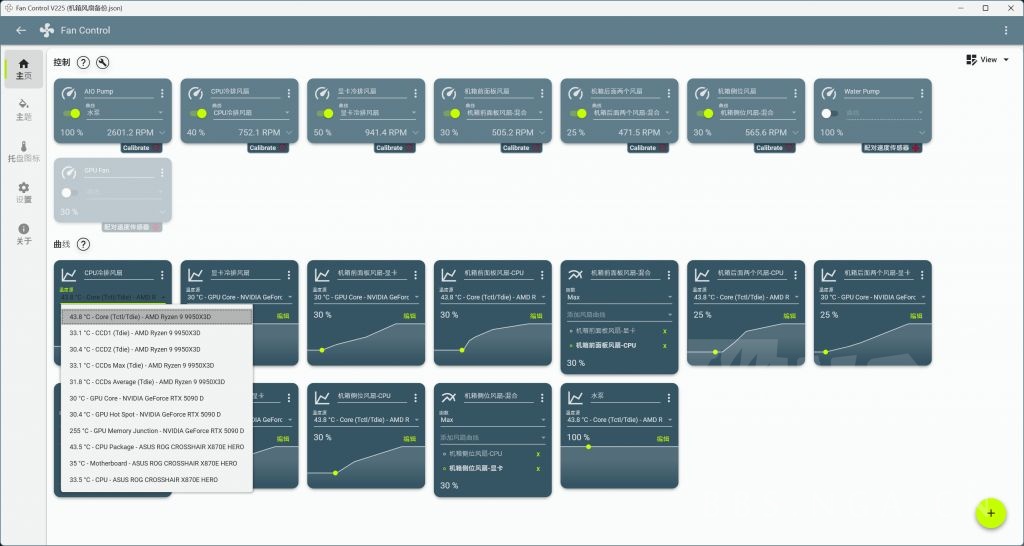Viewport: 1024px width, 546px height.
Task: Click the help icon next to 曲线
Action: coord(83,244)
